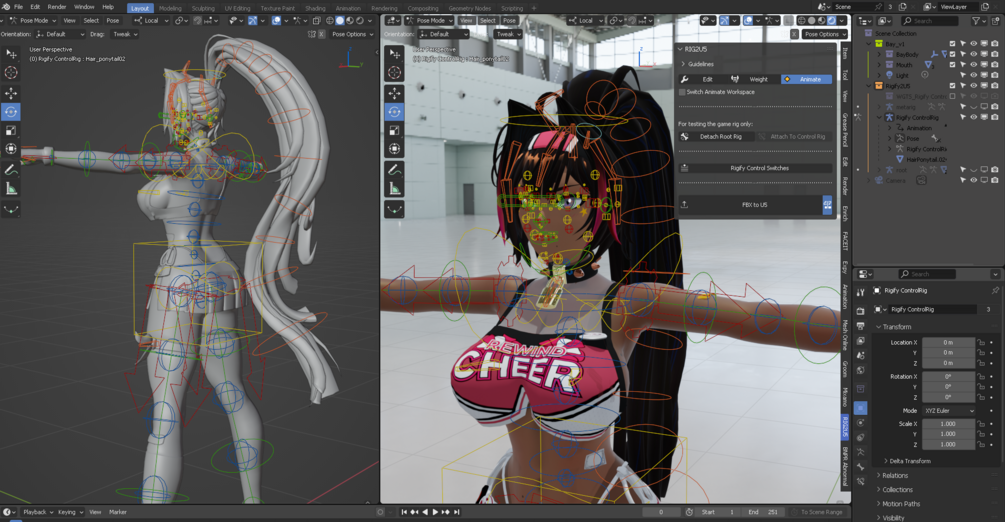Open Render properties tab icon
Screen dimensions: 1005x522
tap(861, 310)
